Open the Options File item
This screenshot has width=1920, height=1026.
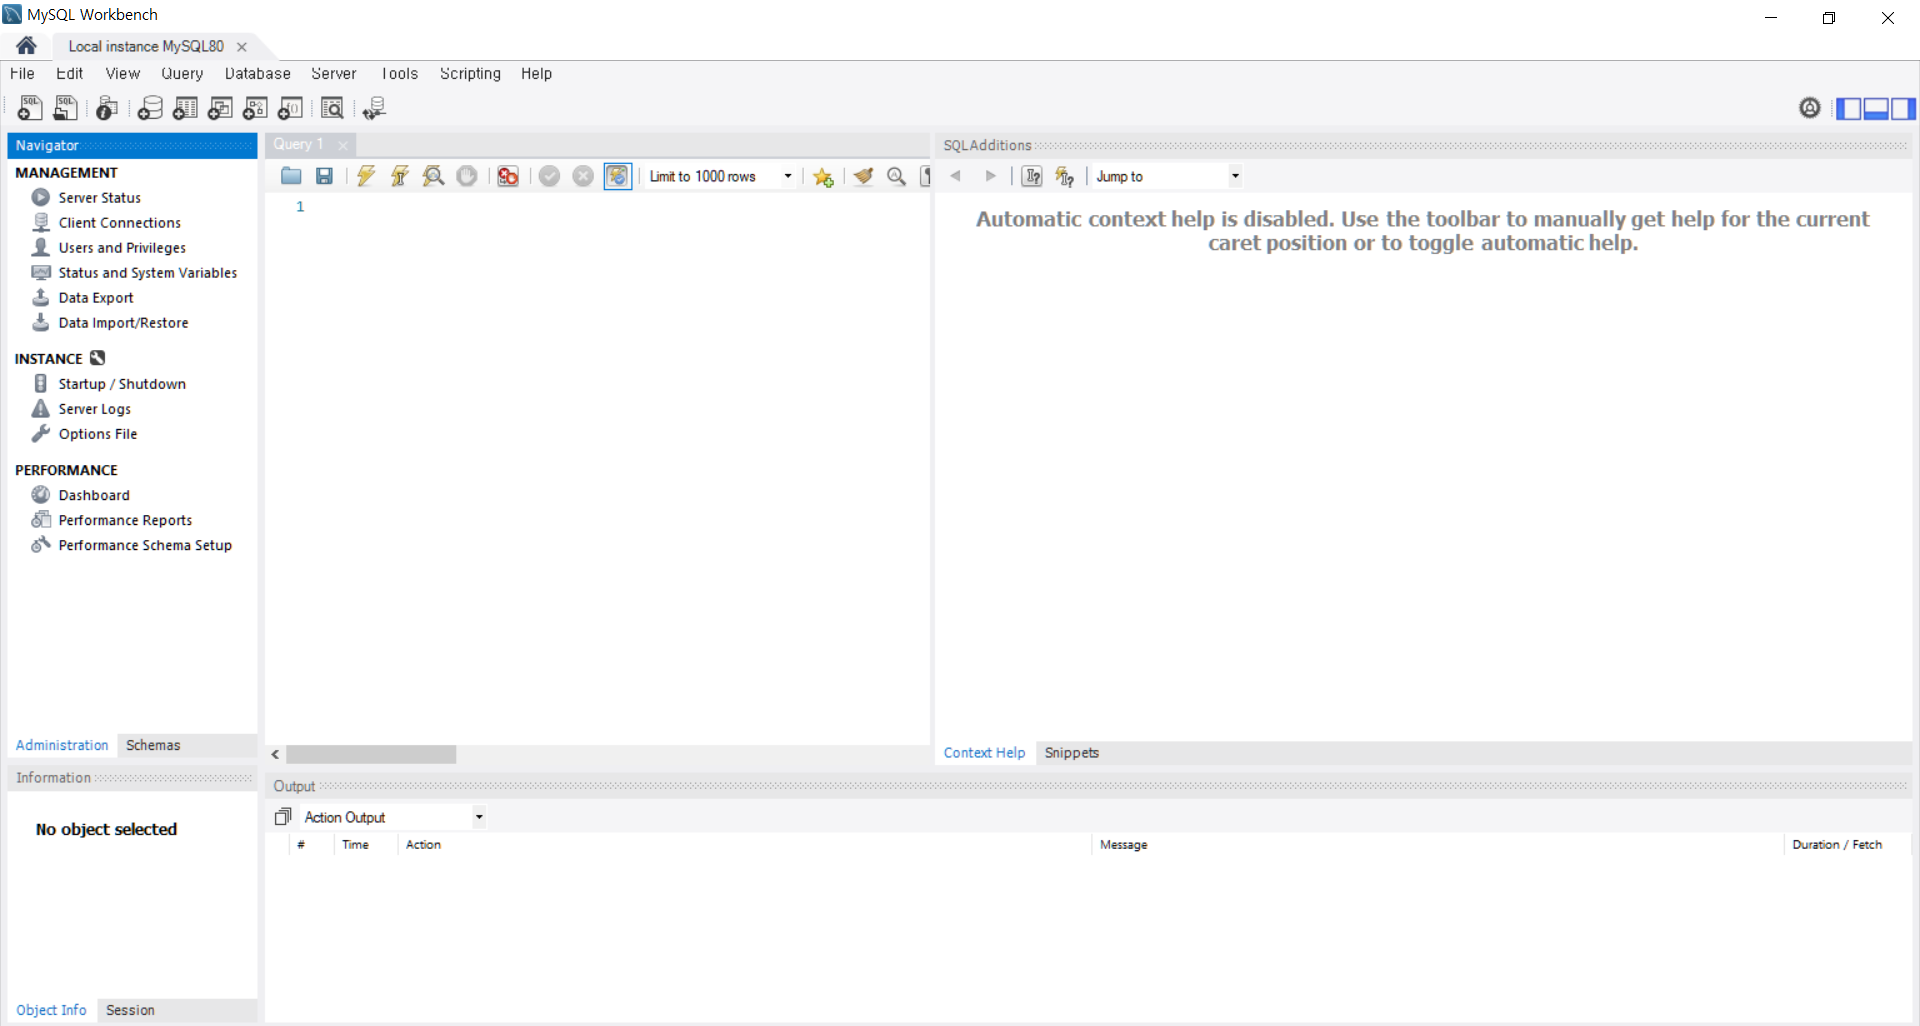(x=98, y=434)
